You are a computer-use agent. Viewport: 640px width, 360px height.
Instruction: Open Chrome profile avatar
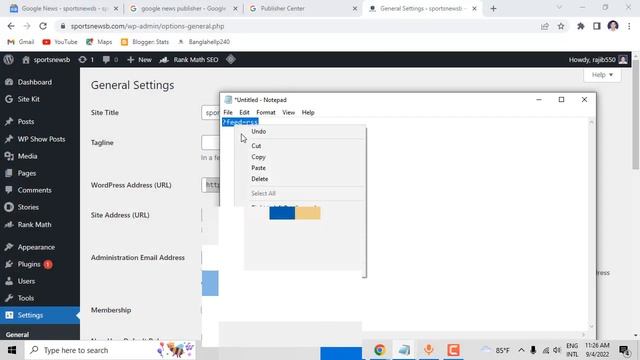coord(613,26)
